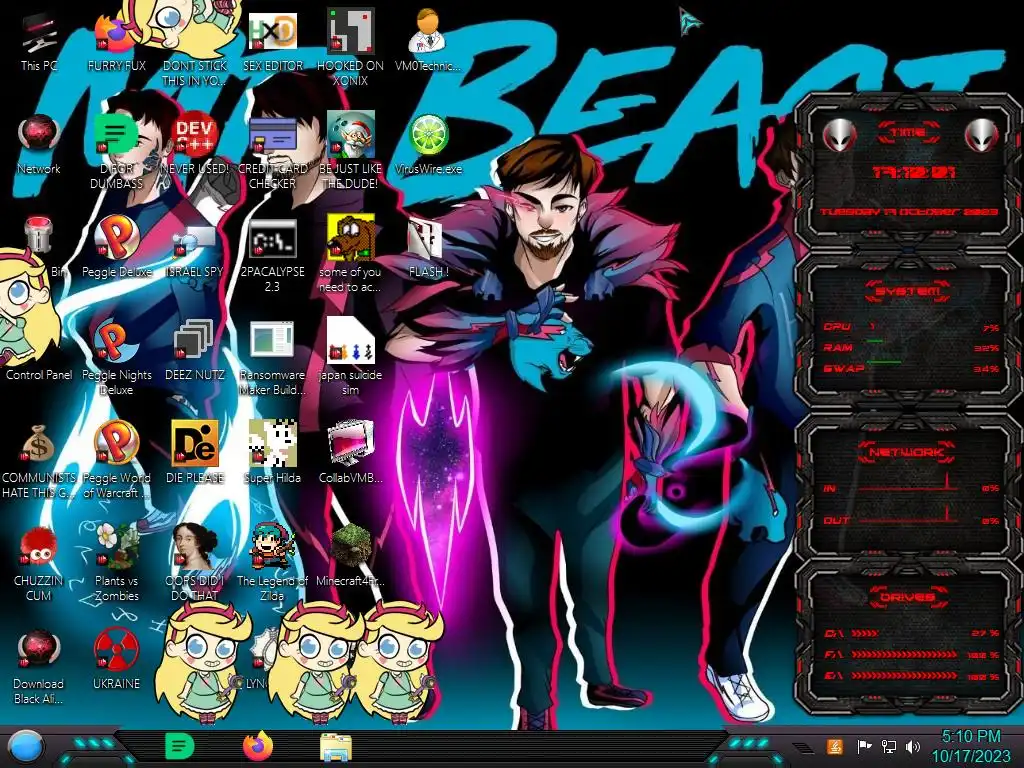Open the HOOKED ON XONIX shortcut
The width and height of the screenshot is (1024, 768).
click(351, 49)
